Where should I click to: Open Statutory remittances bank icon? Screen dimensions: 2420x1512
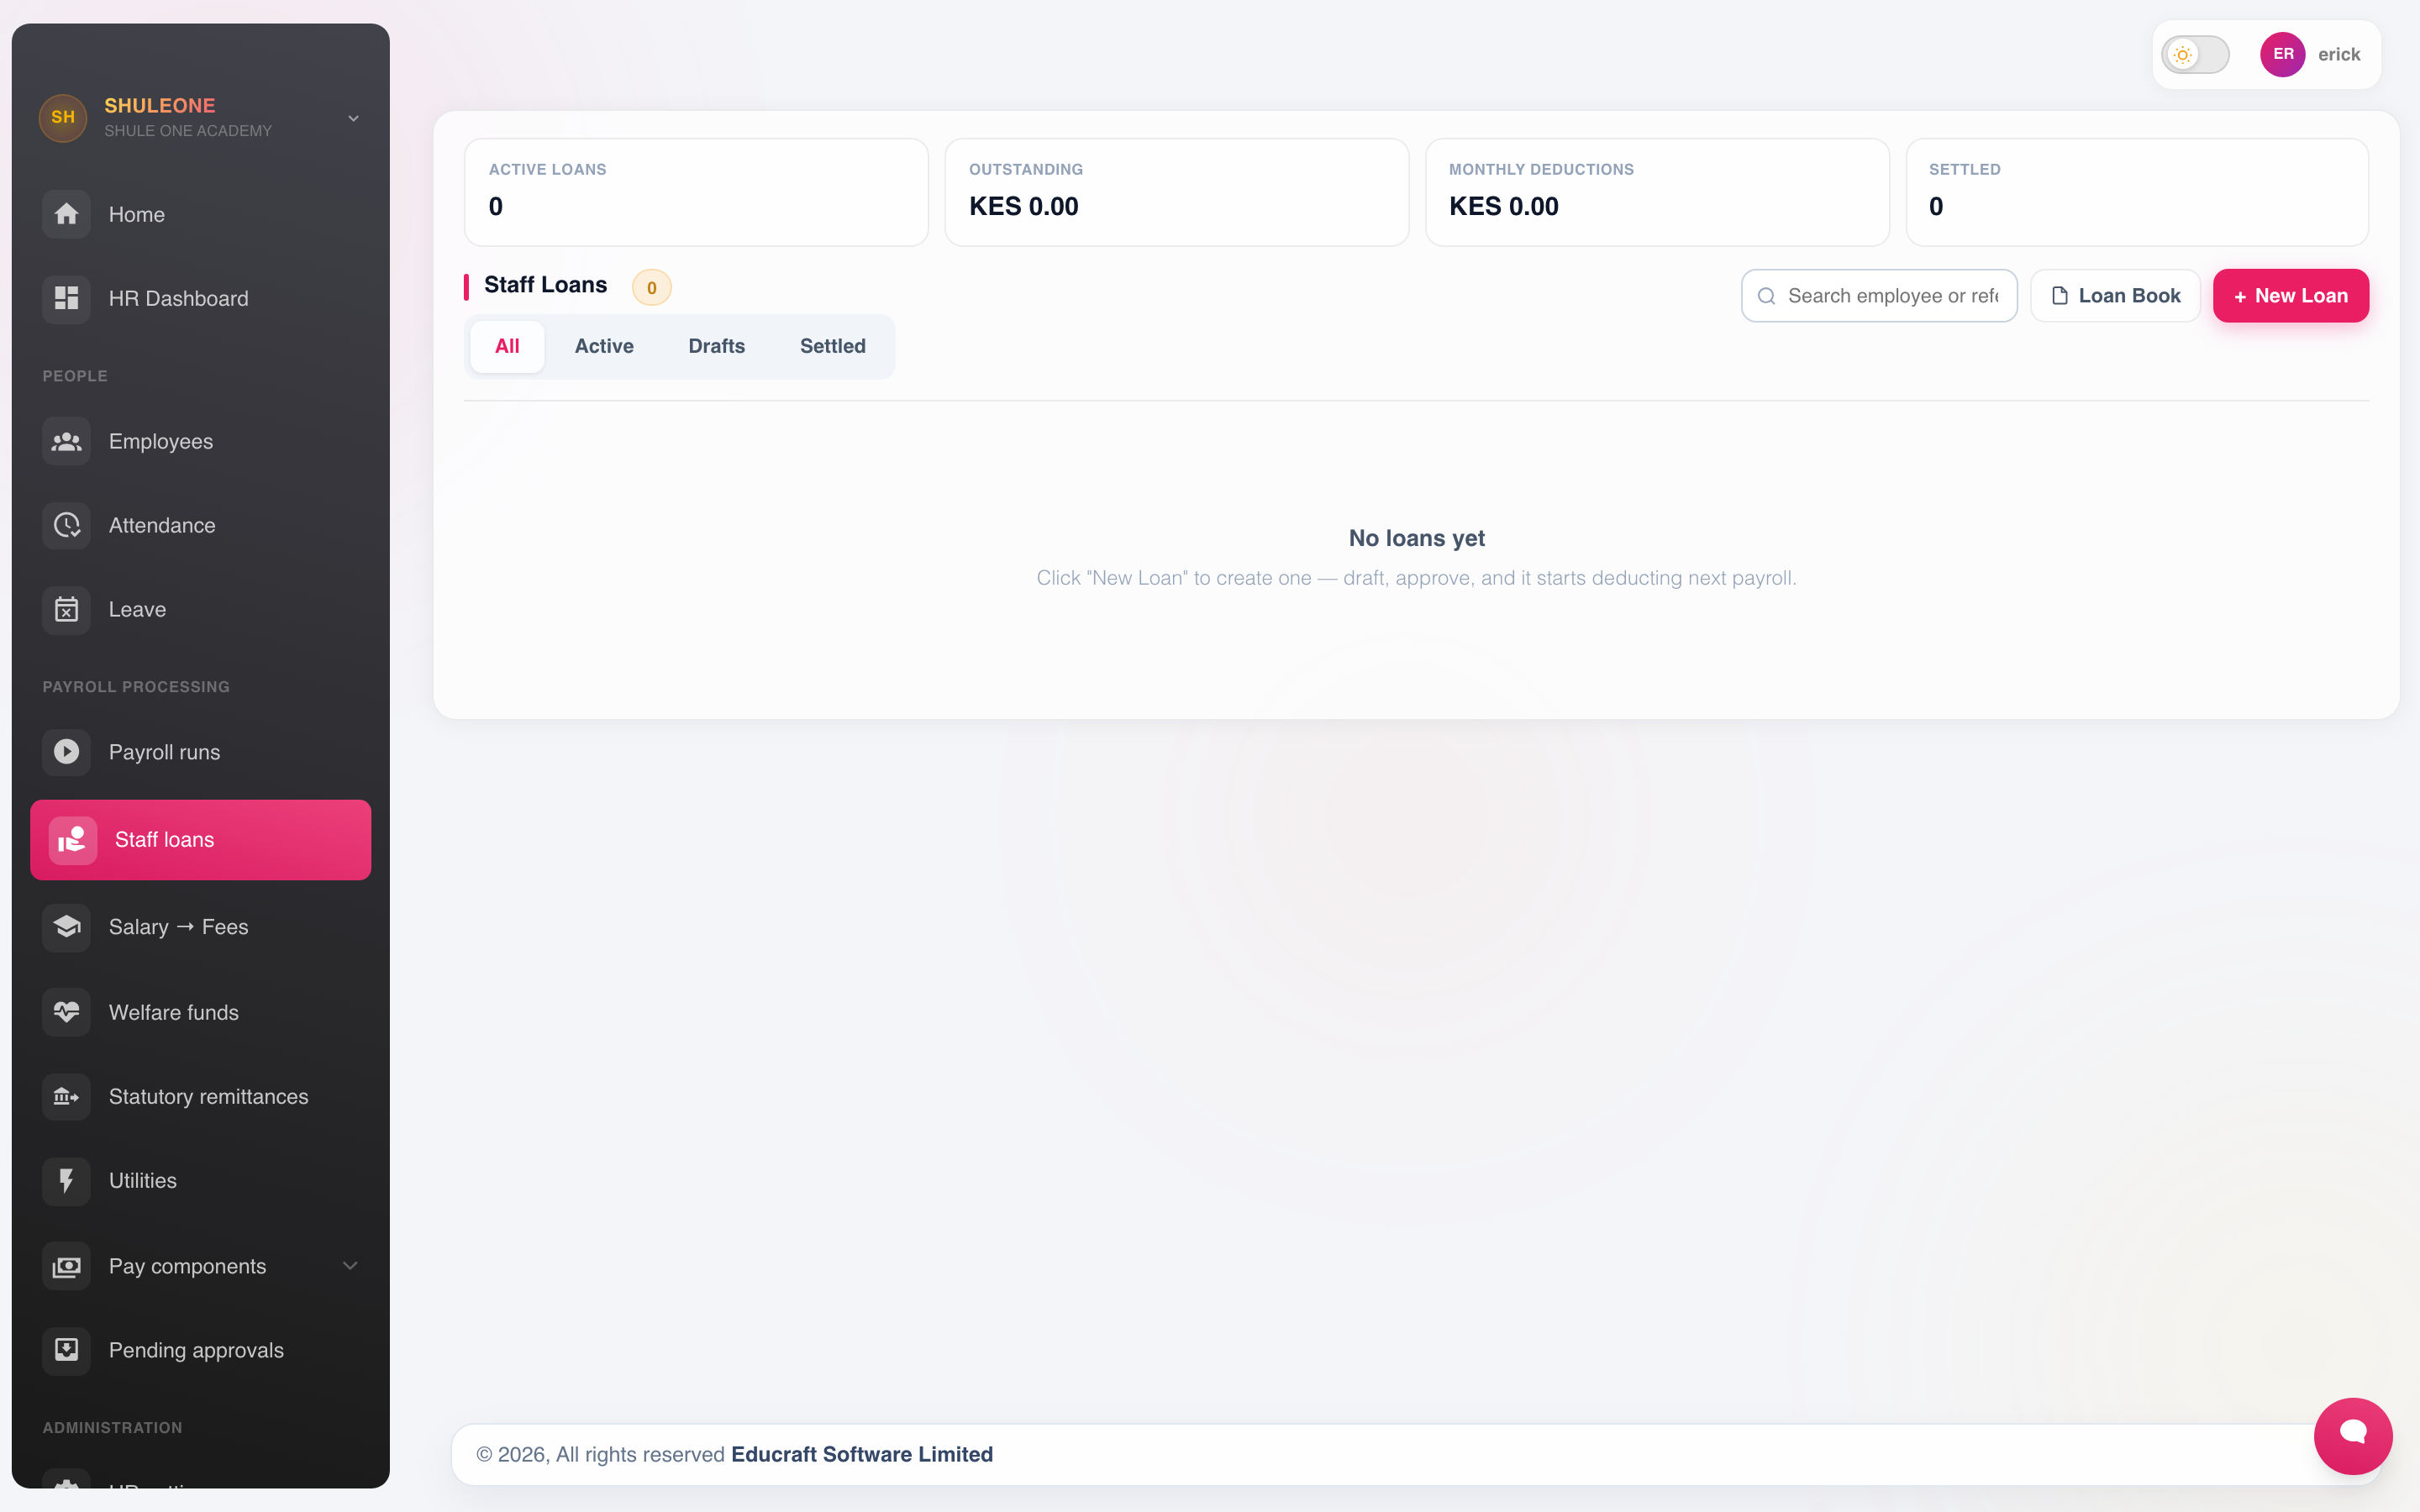point(66,1097)
